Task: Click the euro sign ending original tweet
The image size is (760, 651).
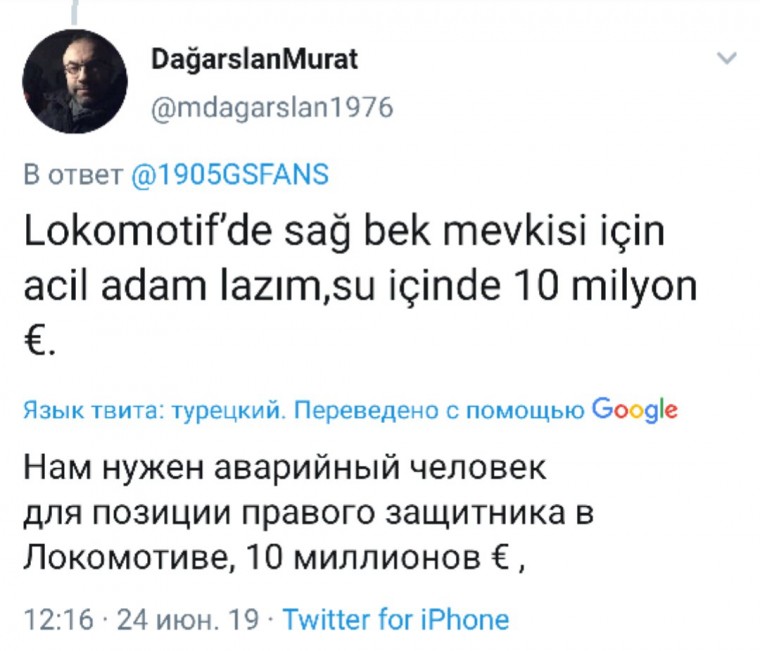Action: pyautogui.click(x=38, y=343)
